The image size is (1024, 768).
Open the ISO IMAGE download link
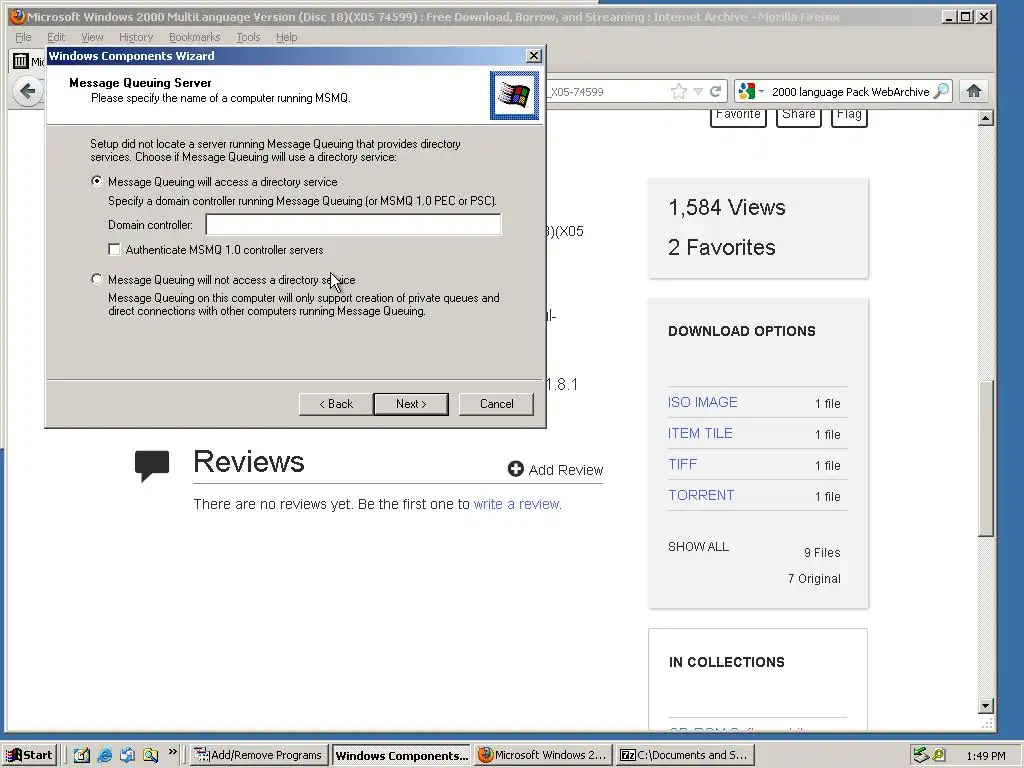pos(703,402)
